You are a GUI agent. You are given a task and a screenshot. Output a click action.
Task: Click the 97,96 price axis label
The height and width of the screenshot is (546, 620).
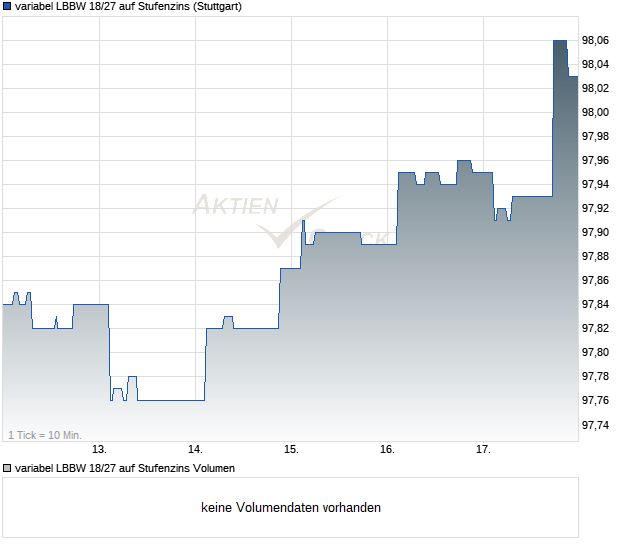coord(595,160)
